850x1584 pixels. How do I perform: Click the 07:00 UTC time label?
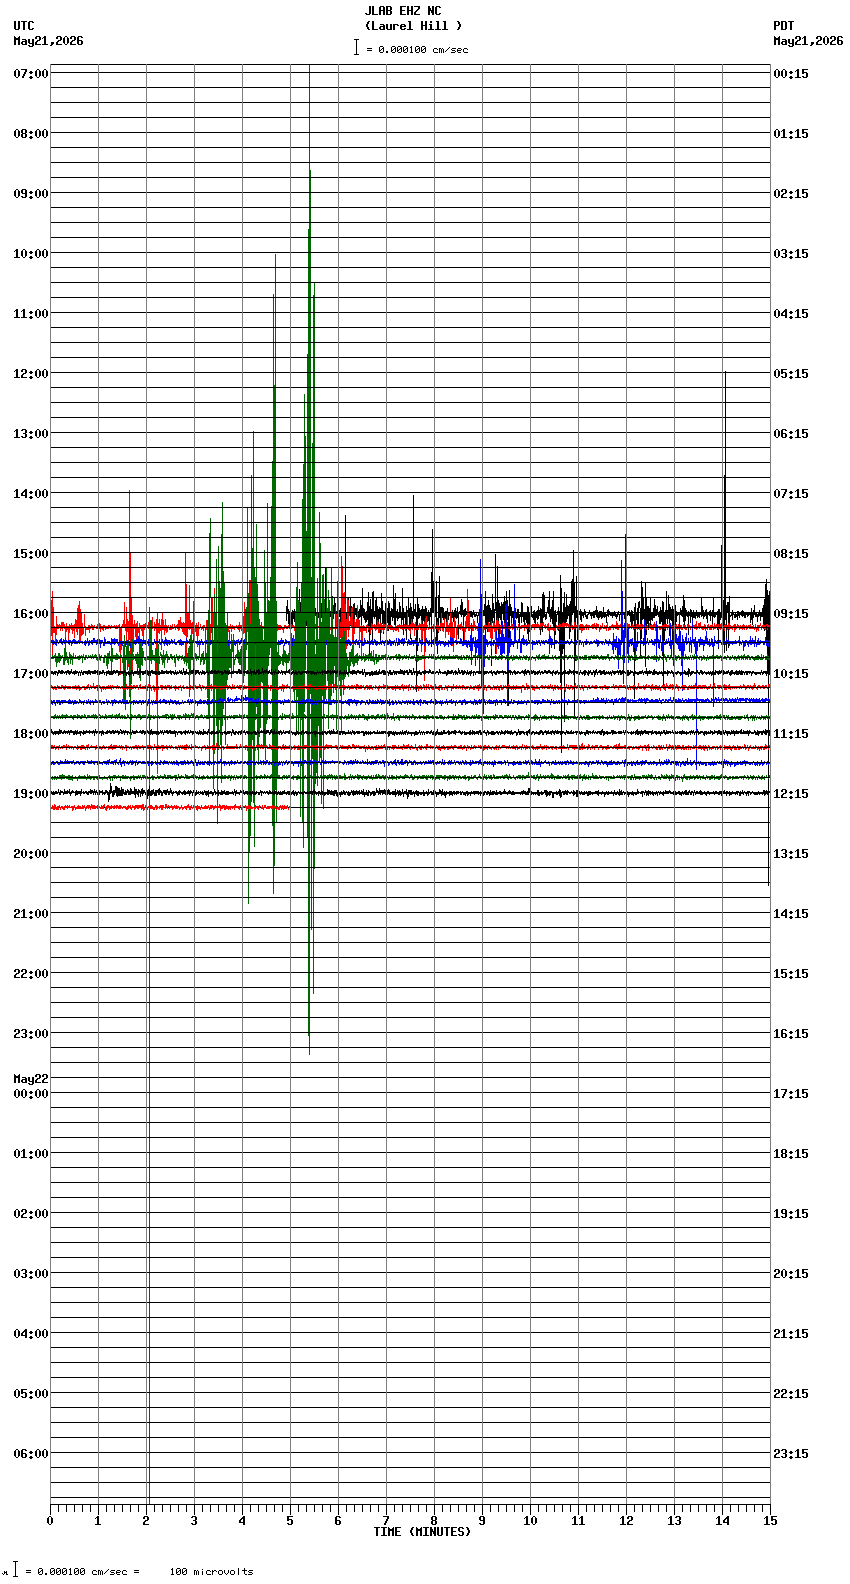[31, 74]
